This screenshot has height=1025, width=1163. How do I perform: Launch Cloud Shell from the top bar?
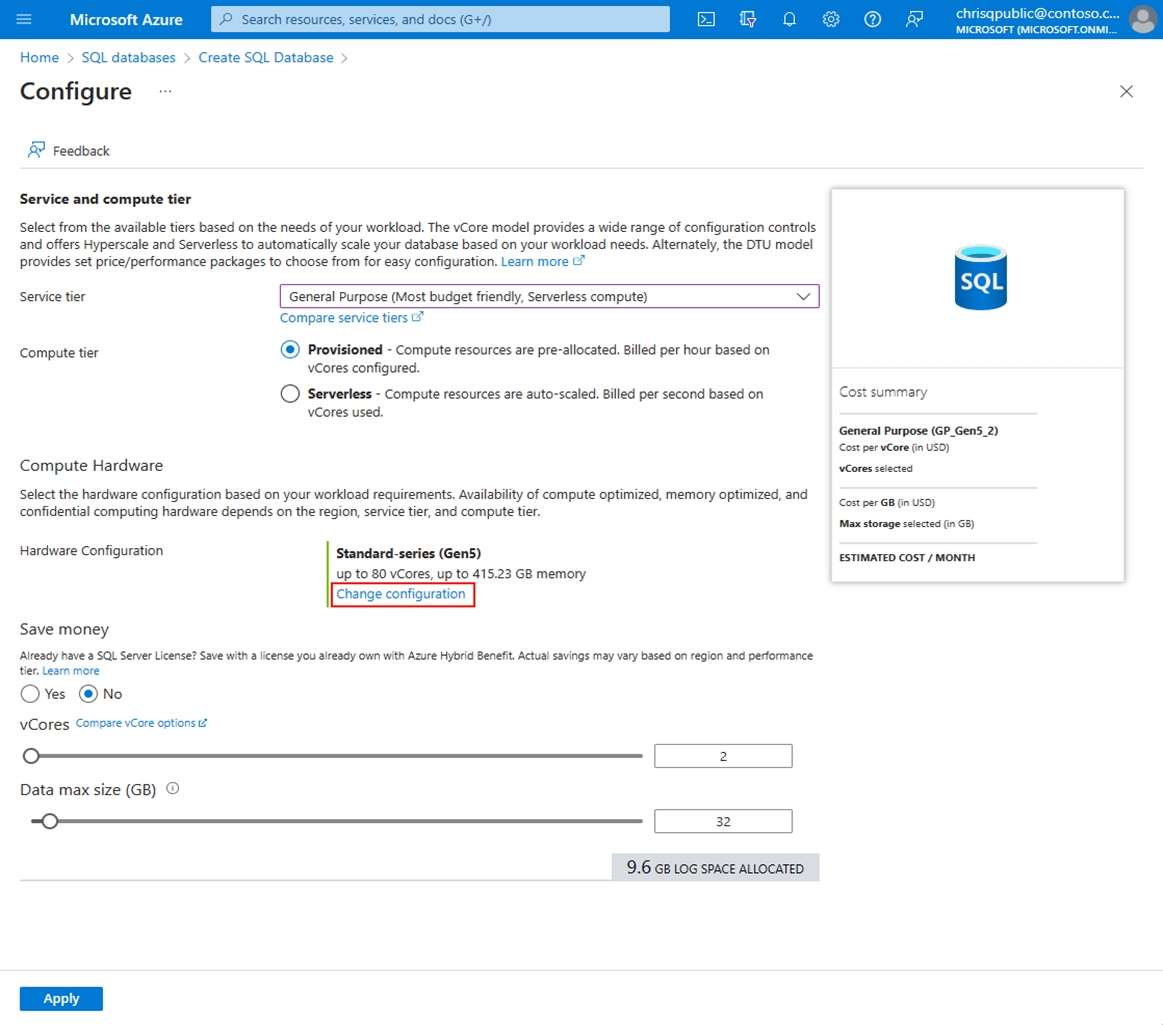pos(706,19)
